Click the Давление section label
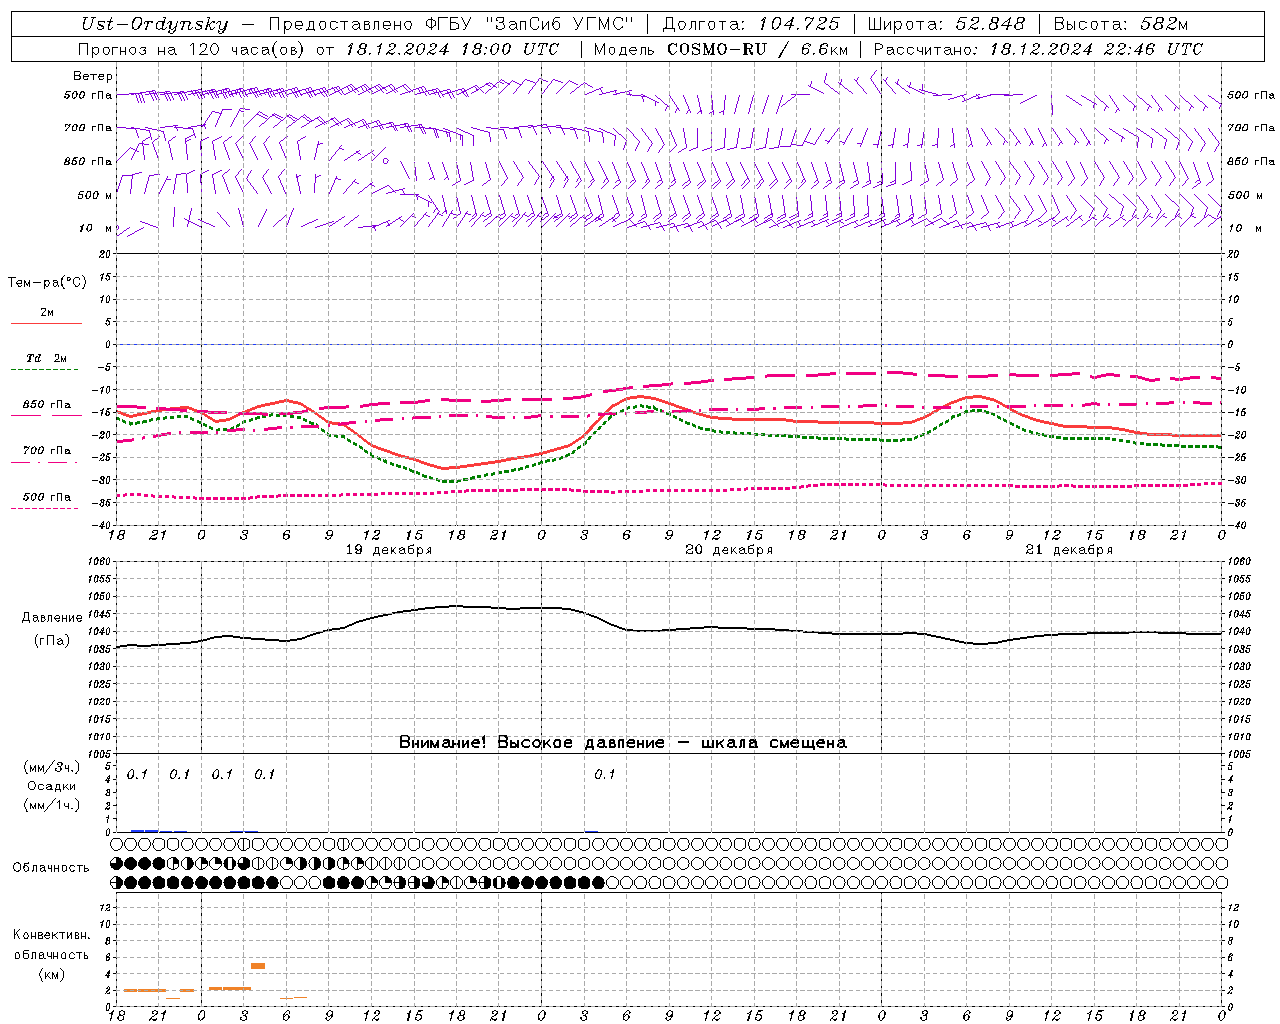1280x1024 pixels. click(52, 618)
